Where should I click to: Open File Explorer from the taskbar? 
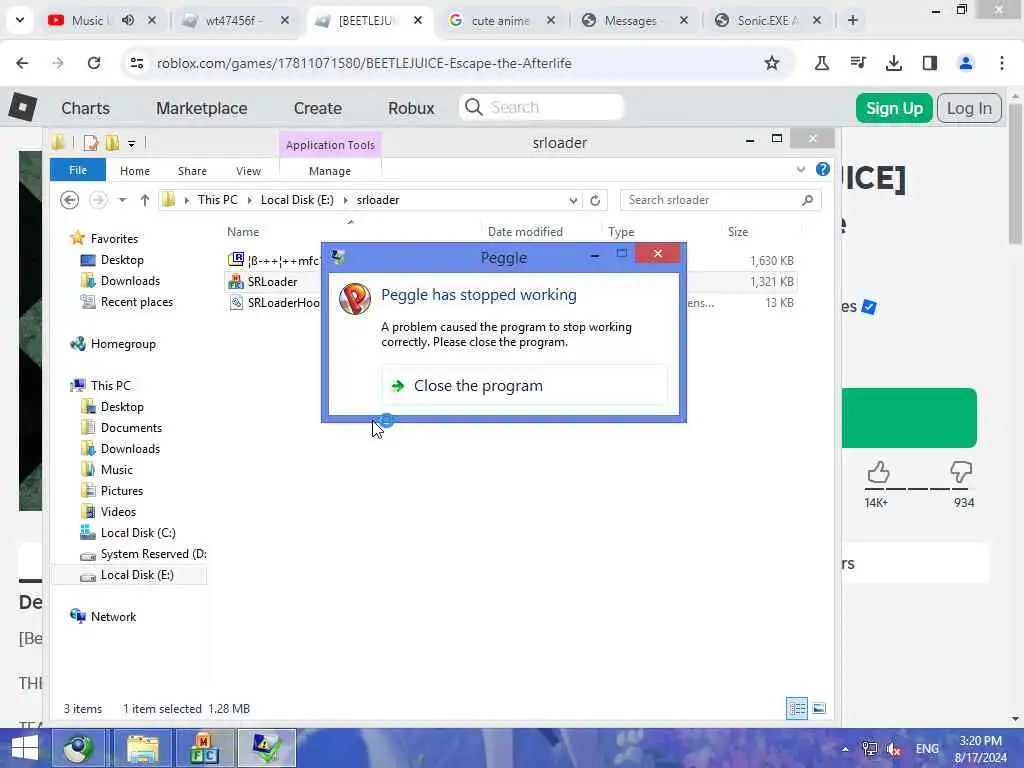coord(143,748)
